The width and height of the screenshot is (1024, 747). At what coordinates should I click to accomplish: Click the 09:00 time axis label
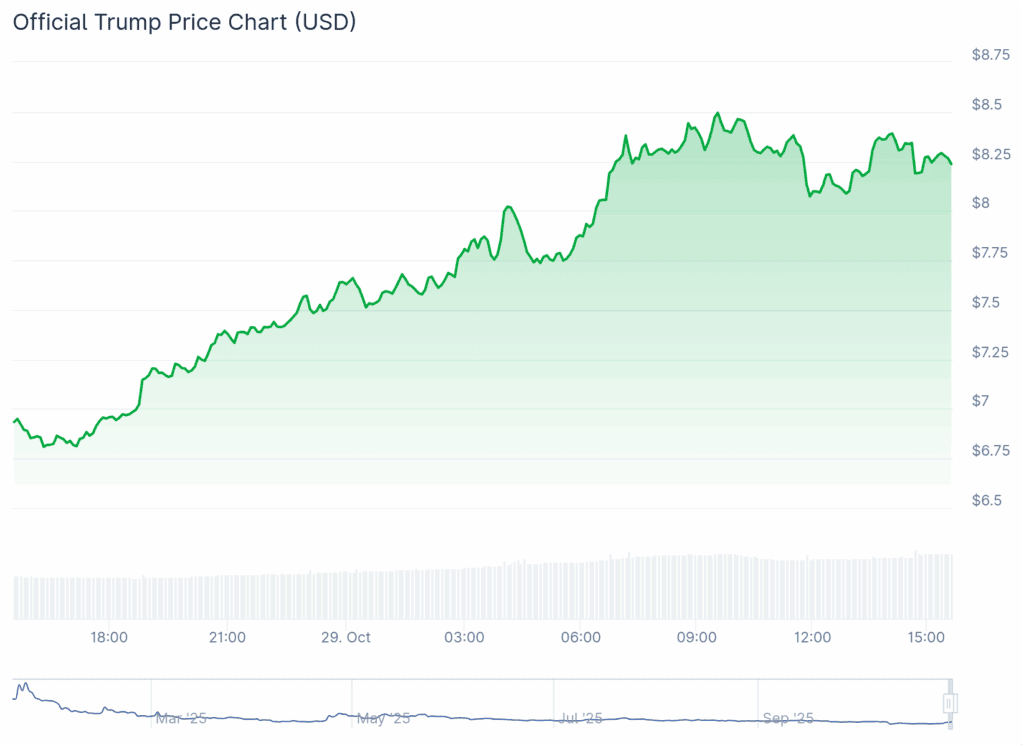[697, 637]
